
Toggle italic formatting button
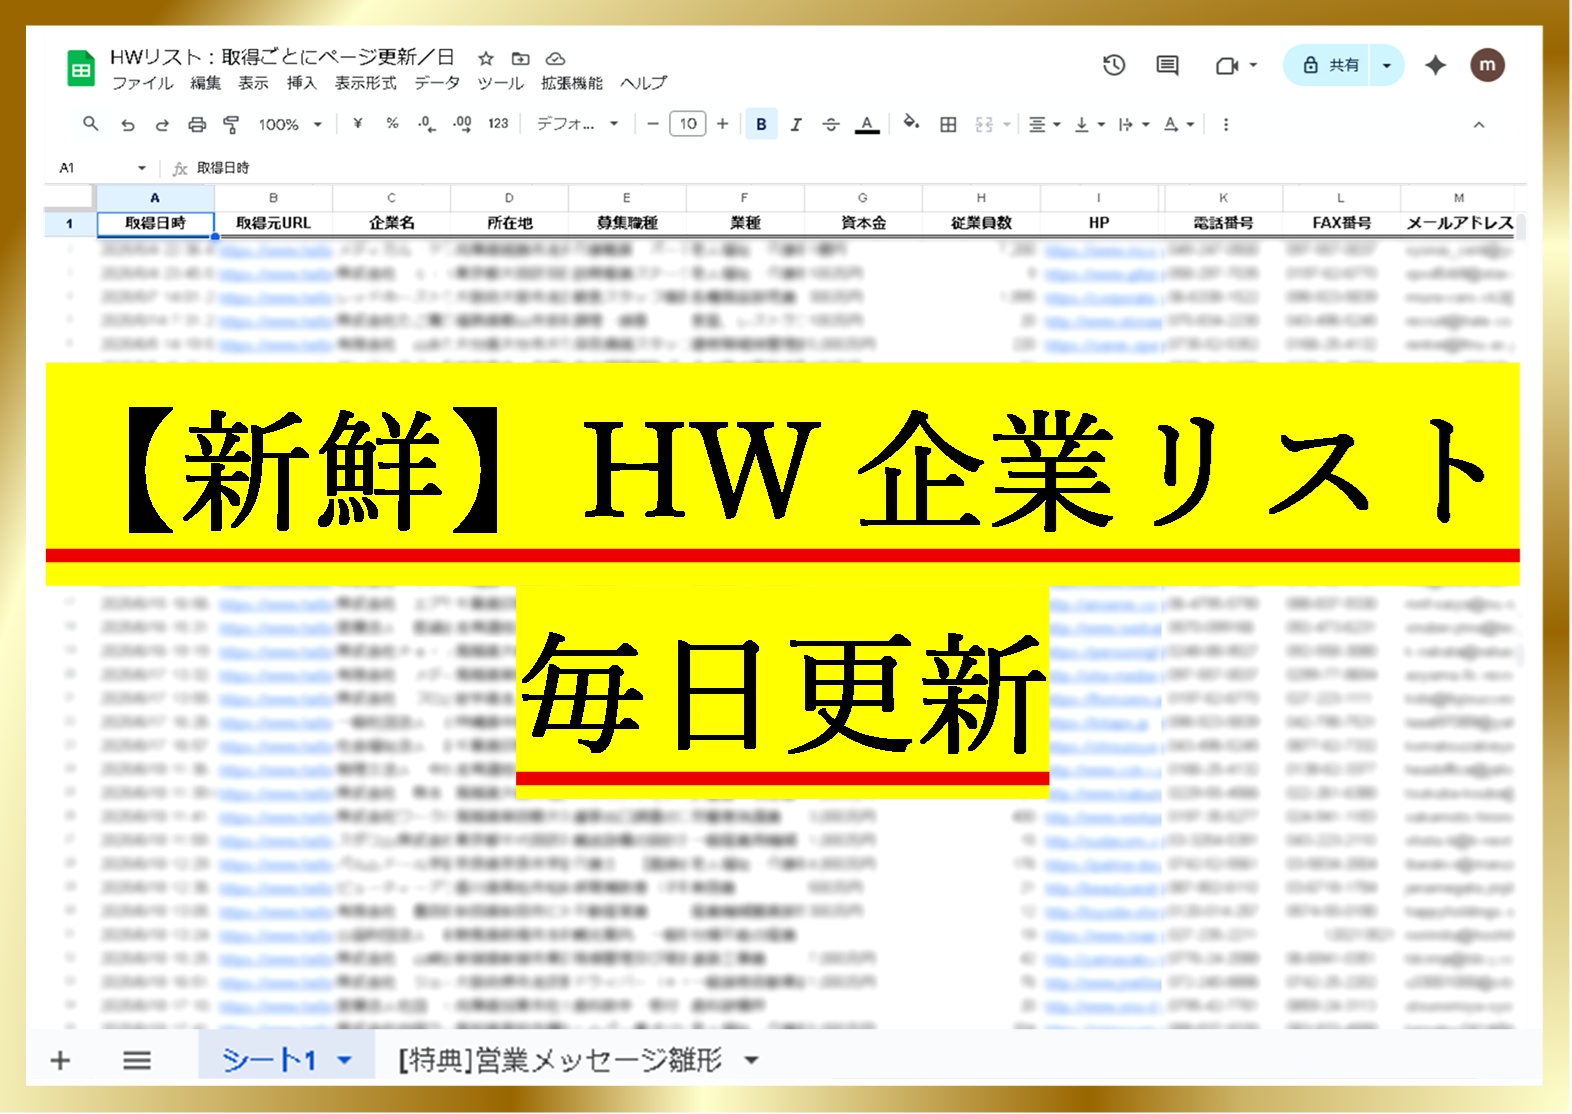coord(796,124)
